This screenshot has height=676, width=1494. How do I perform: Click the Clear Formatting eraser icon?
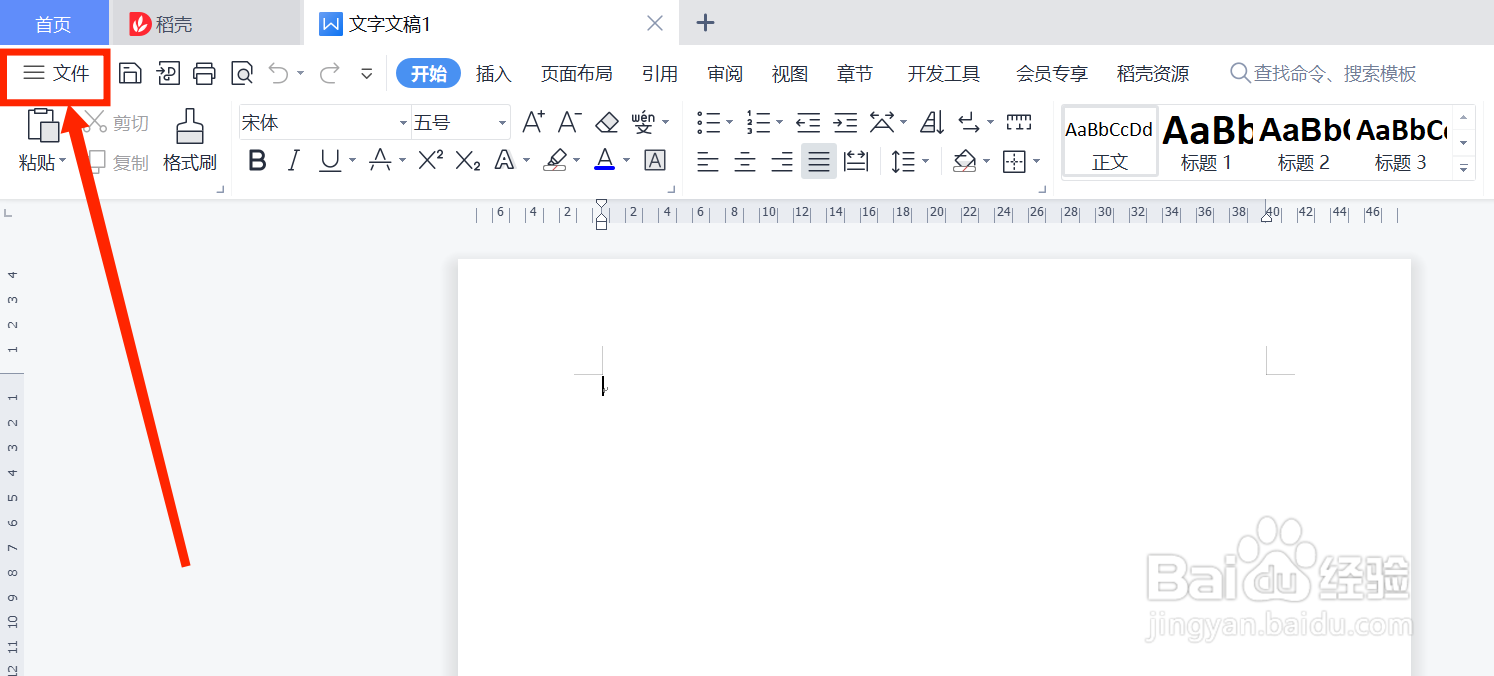point(606,120)
